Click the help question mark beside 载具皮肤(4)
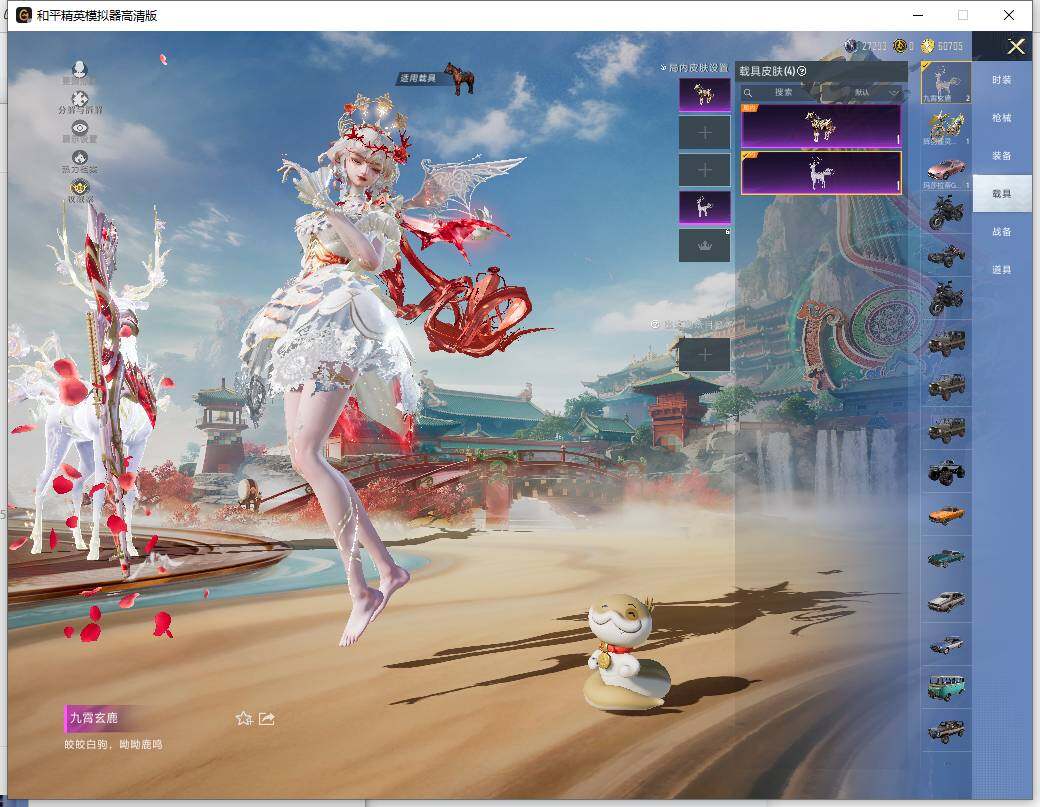The width and height of the screenshot is (1040, 807). 802,71
